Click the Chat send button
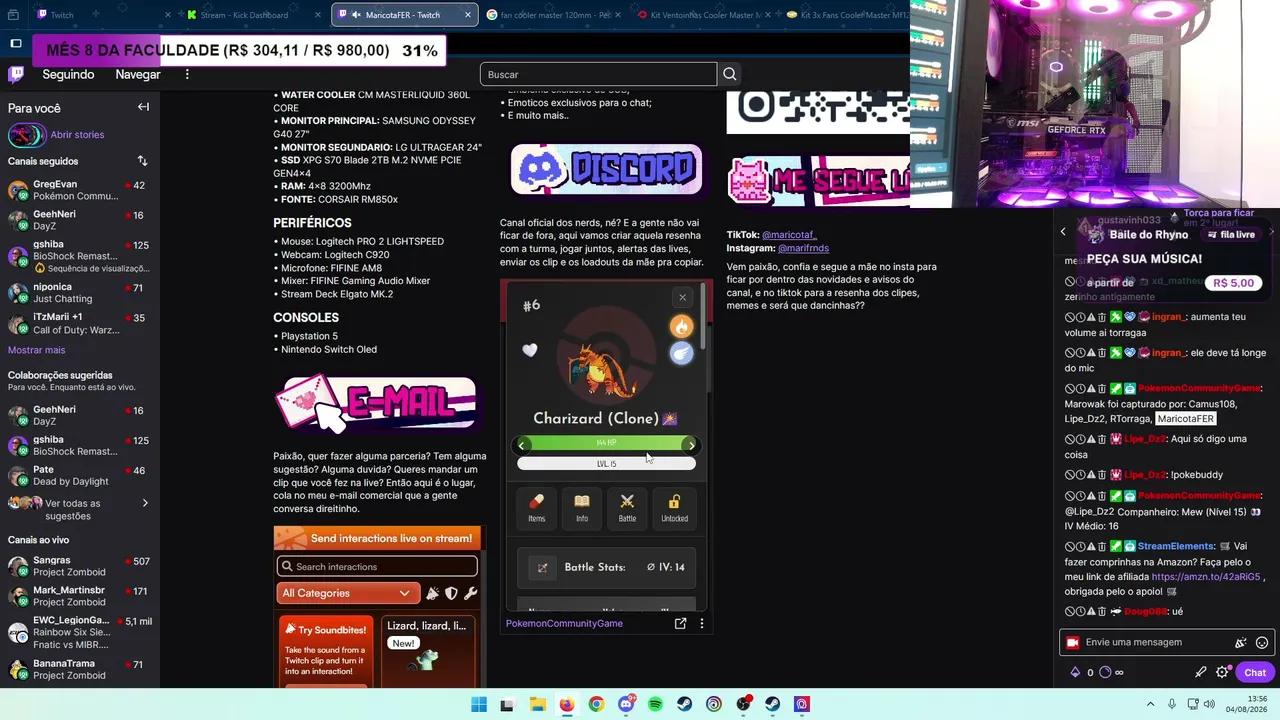 click(x=1255, y=672)
